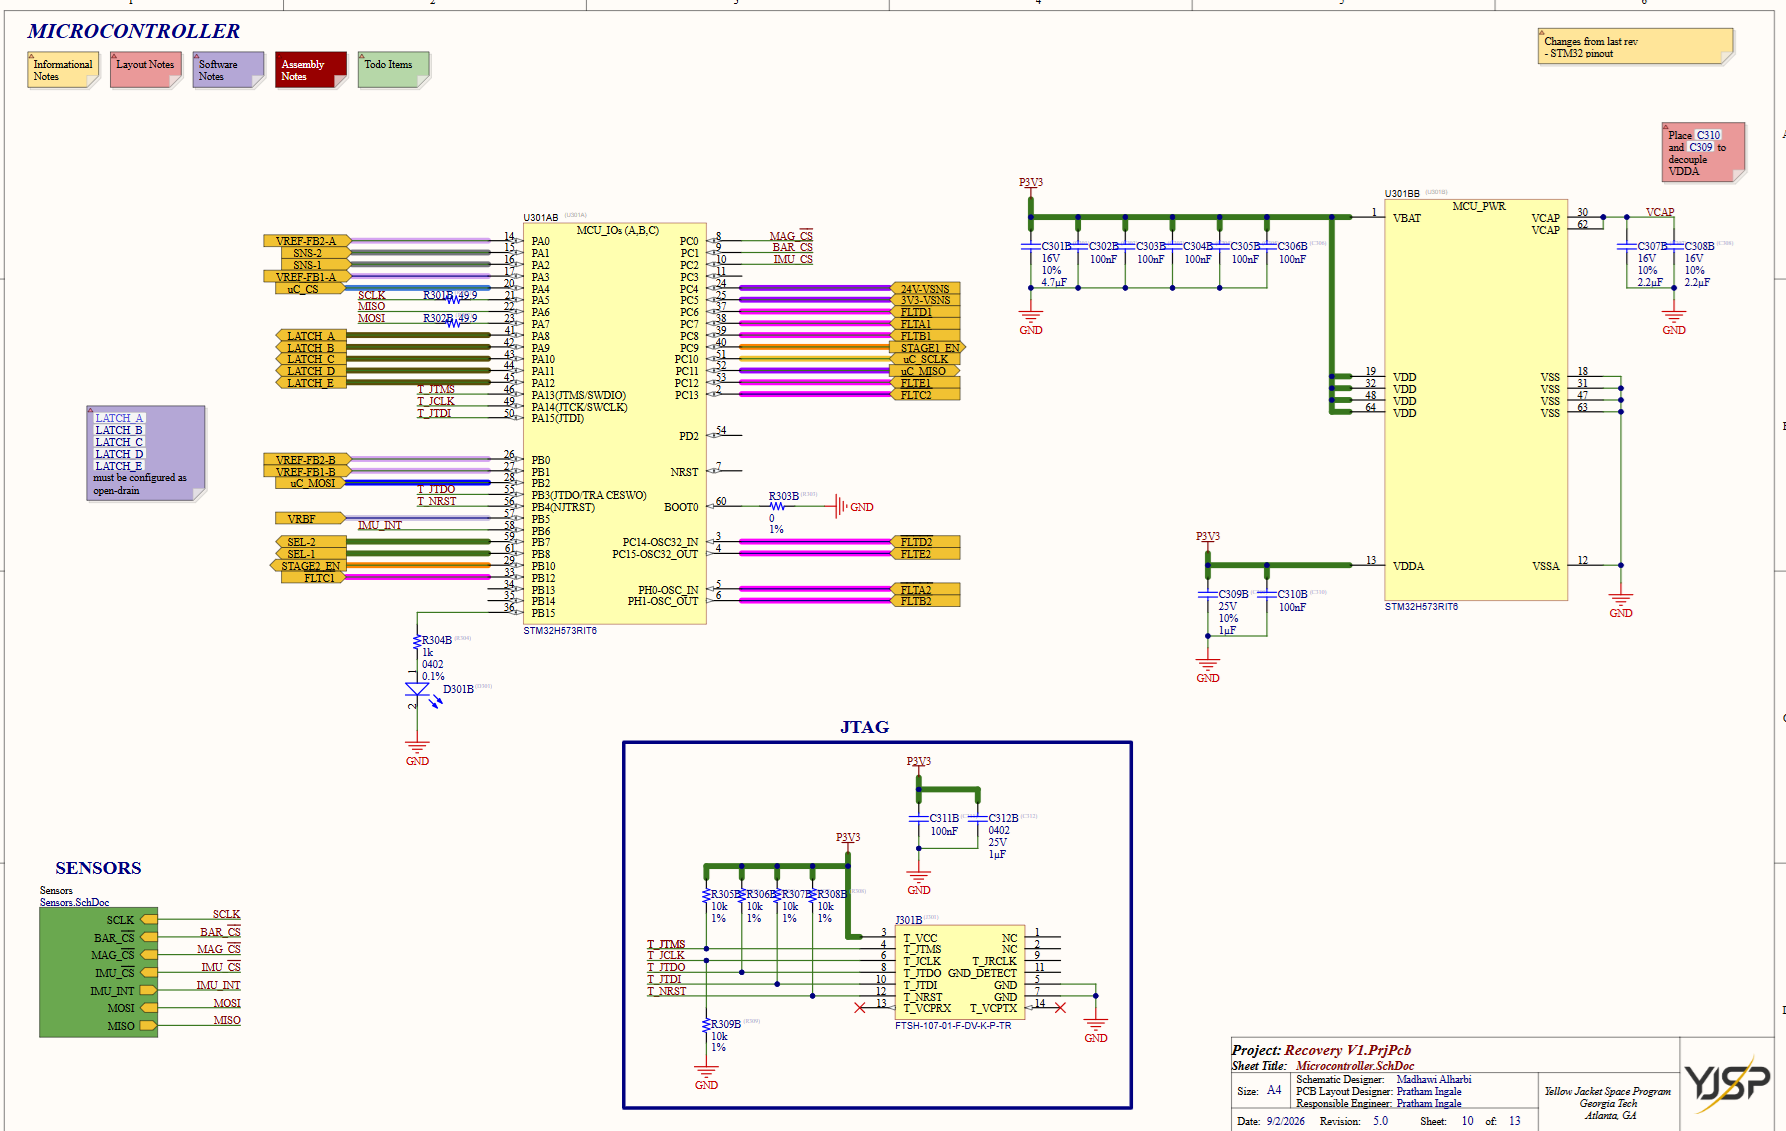Screen dimensions: 1786x1131
Task: Click the GND symbol below the D301B LED
Action: pos(417,748)
